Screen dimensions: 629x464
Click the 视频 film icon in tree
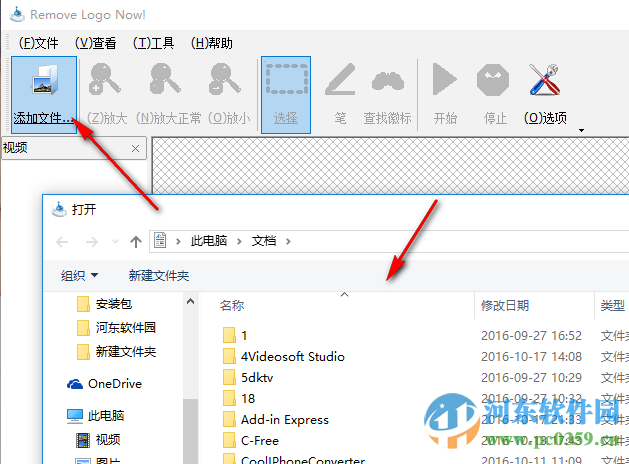coord(83,440)
